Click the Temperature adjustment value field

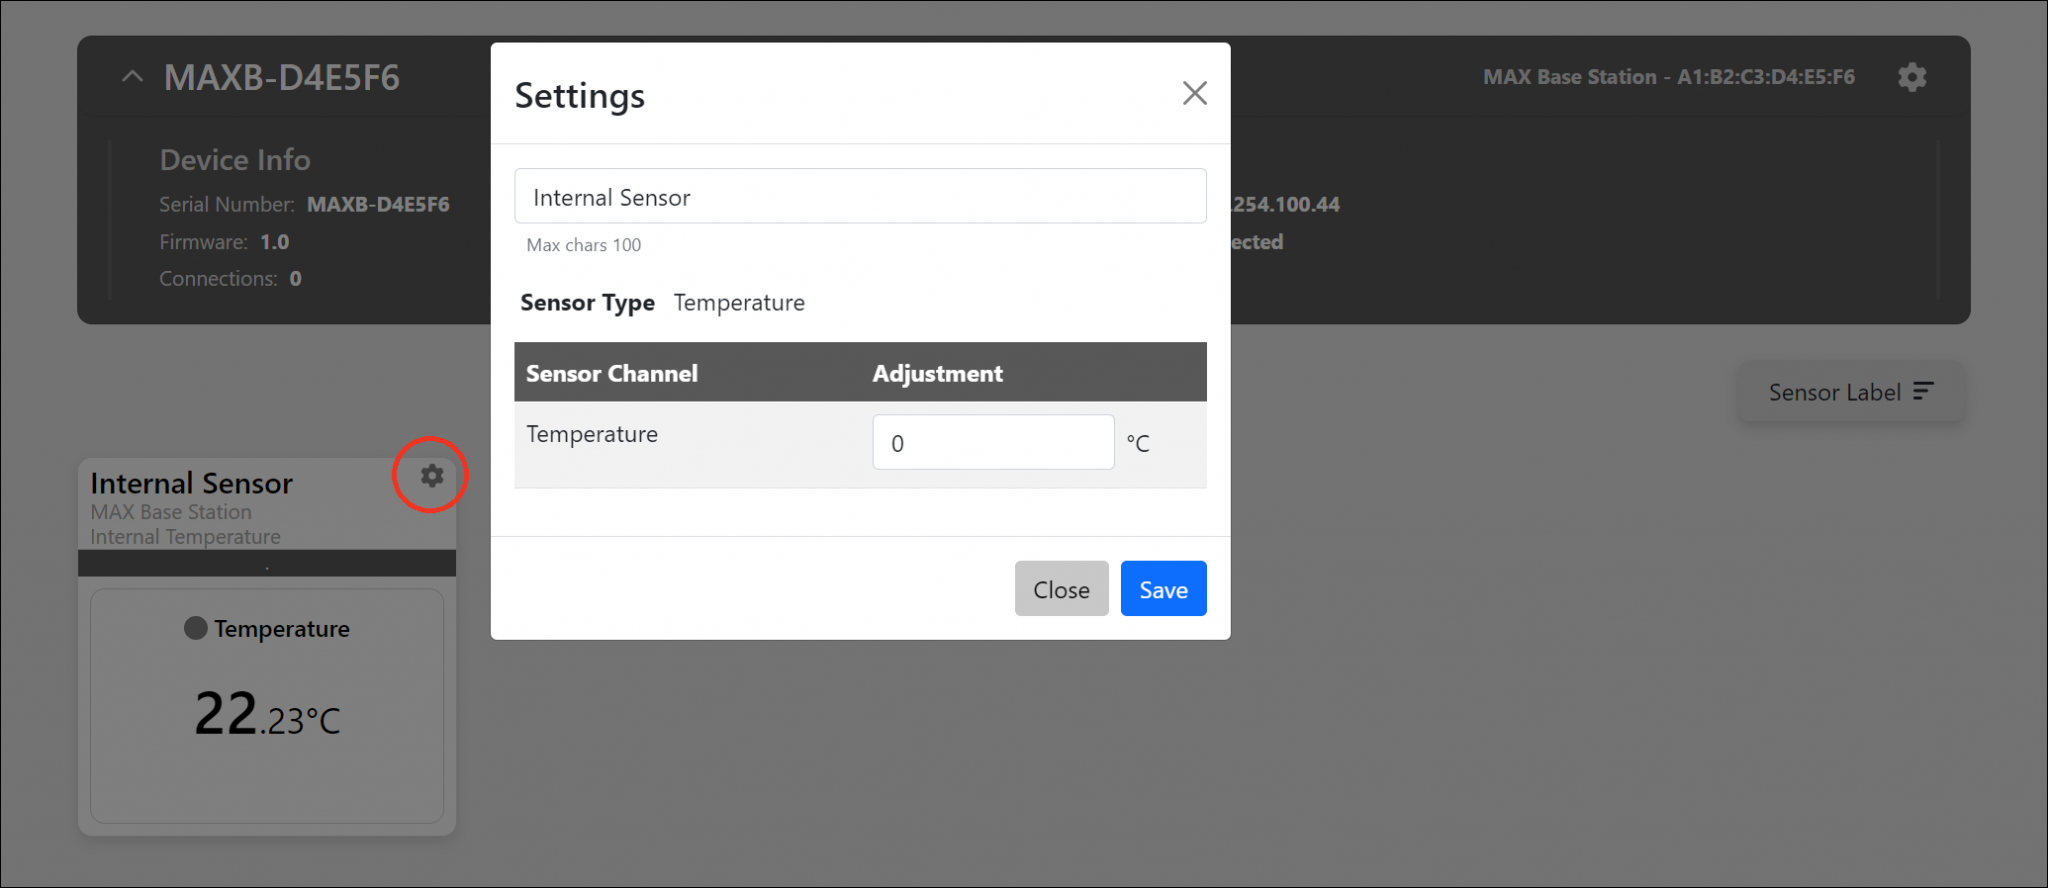point(992,443)
